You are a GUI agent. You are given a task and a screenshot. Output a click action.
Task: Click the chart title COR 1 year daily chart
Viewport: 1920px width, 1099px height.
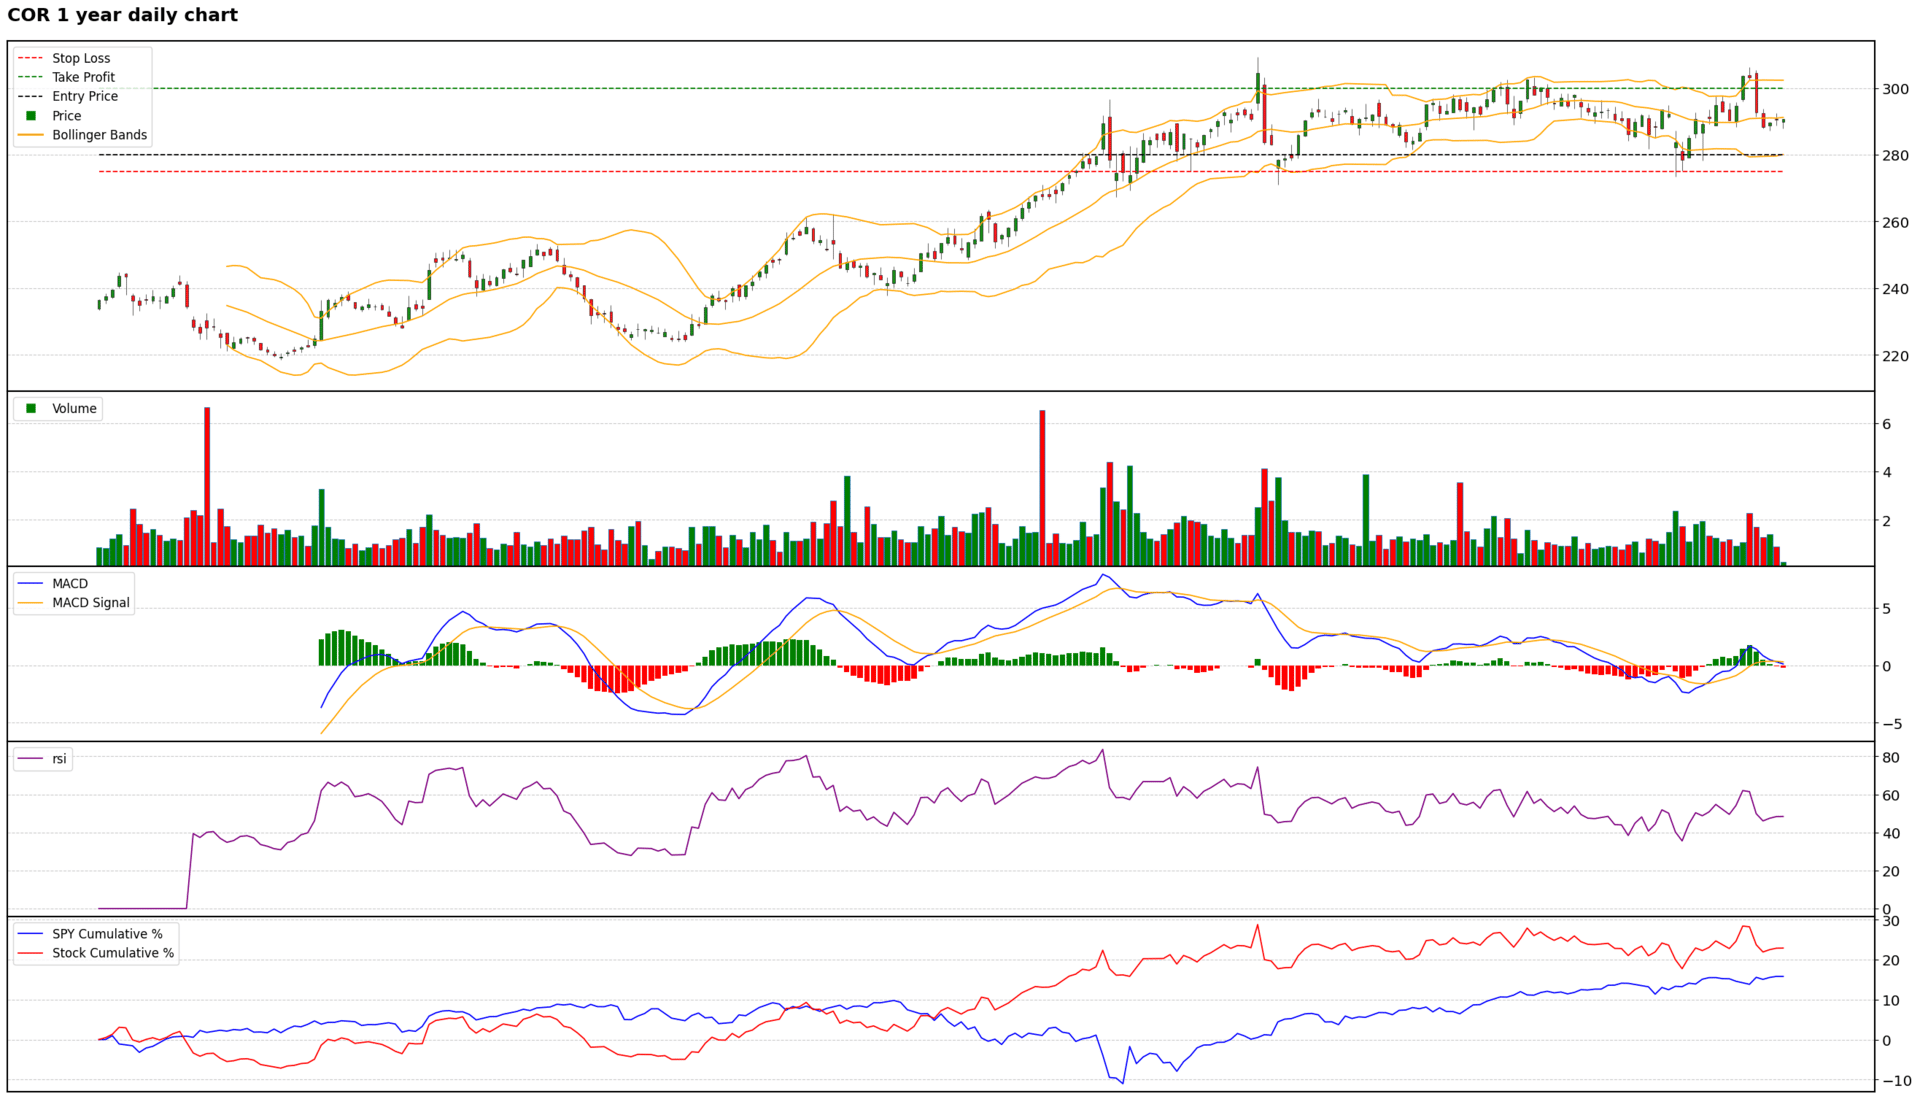click(122, 15)
